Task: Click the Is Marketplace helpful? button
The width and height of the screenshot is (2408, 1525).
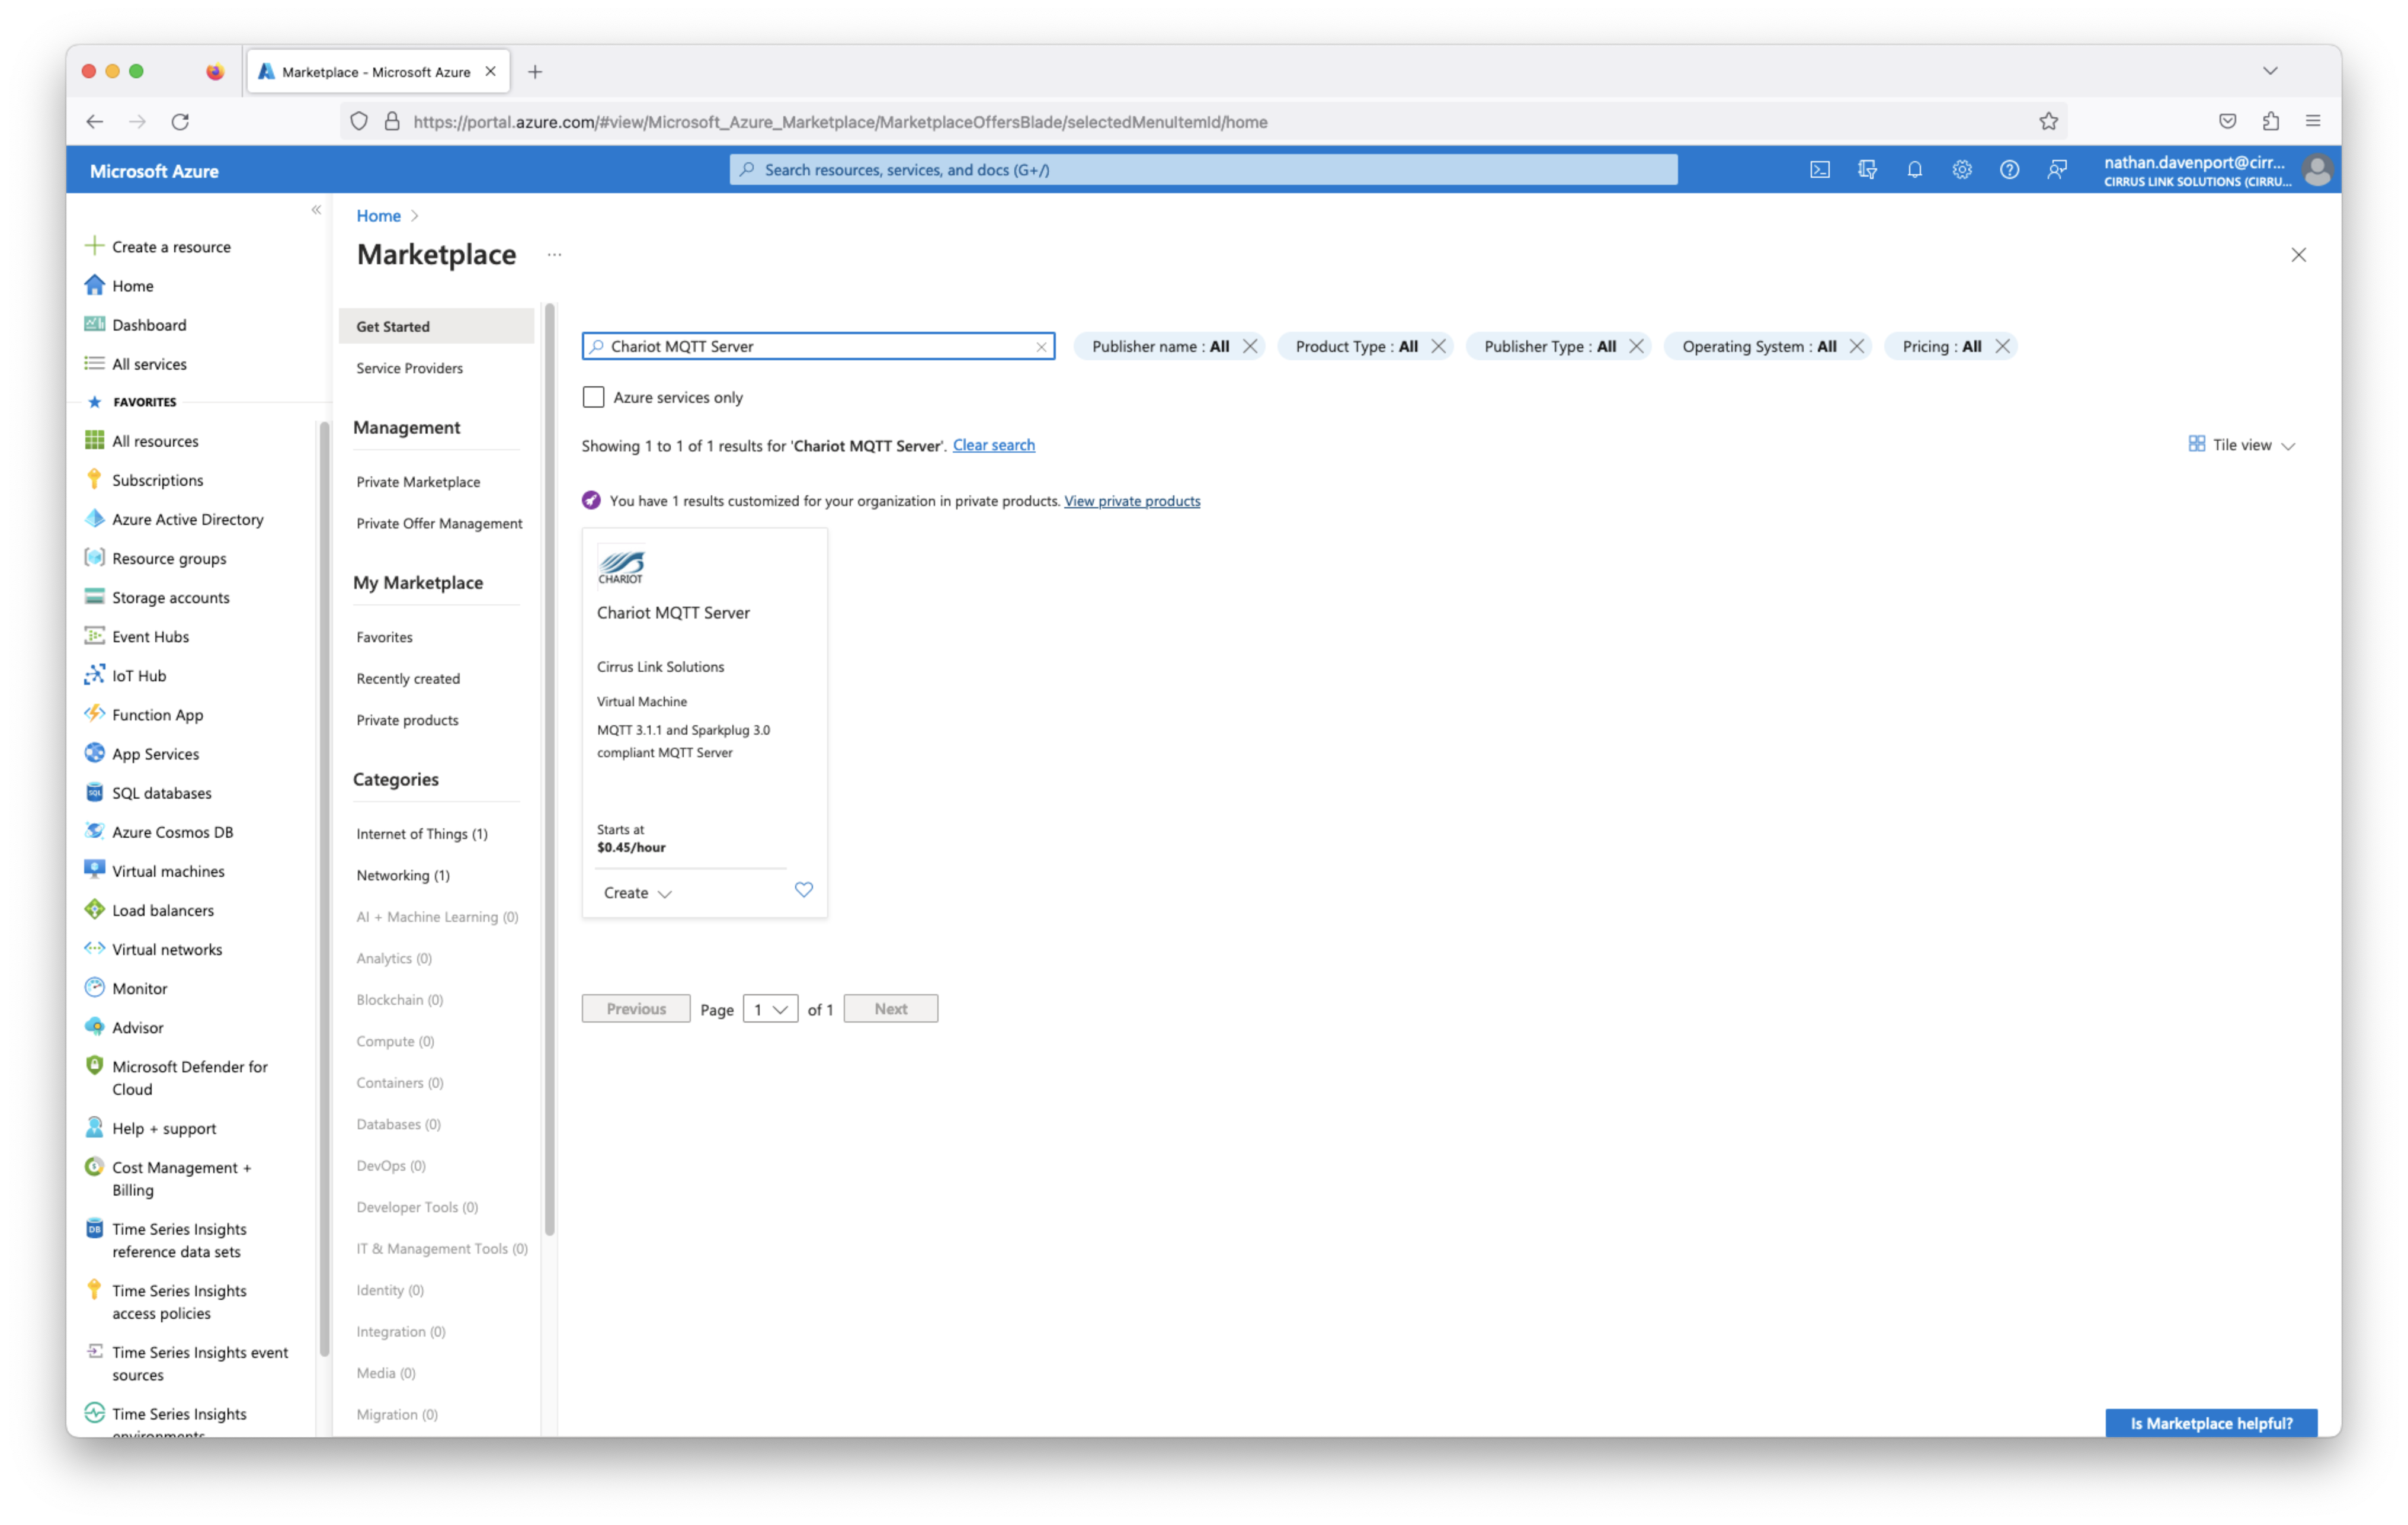Action: pos(2210,1422)
